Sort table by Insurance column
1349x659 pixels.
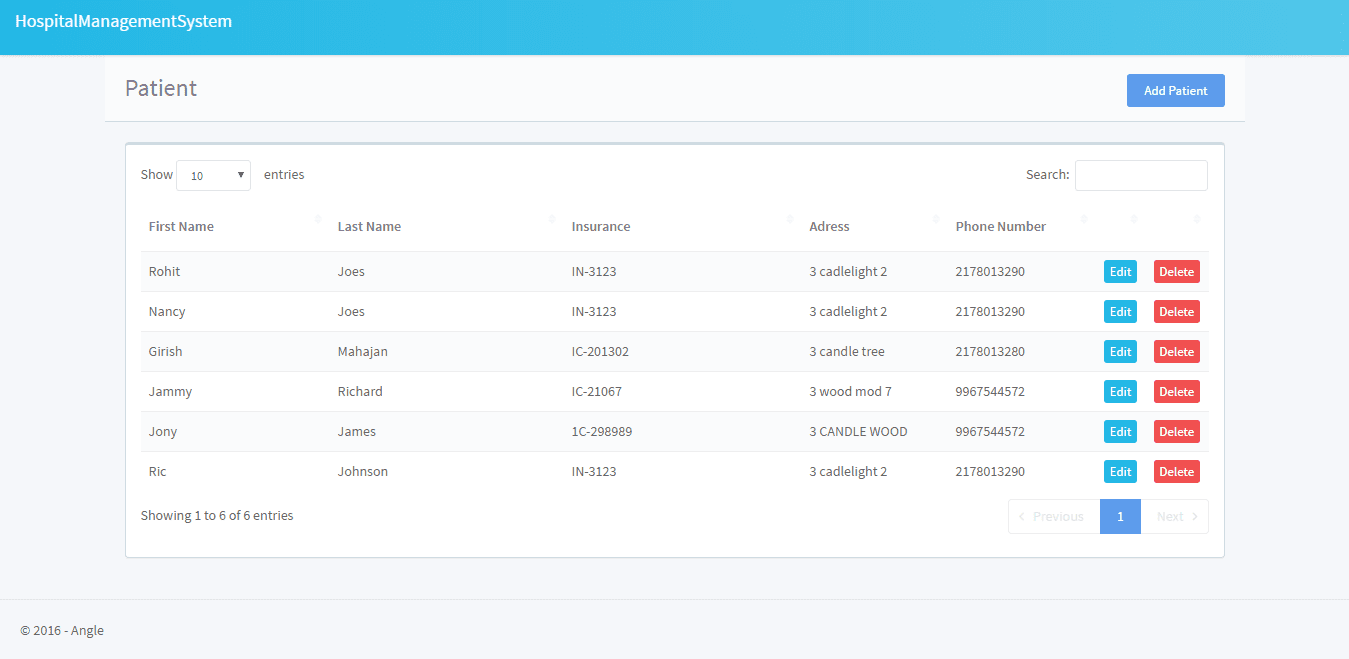(601, 226)
